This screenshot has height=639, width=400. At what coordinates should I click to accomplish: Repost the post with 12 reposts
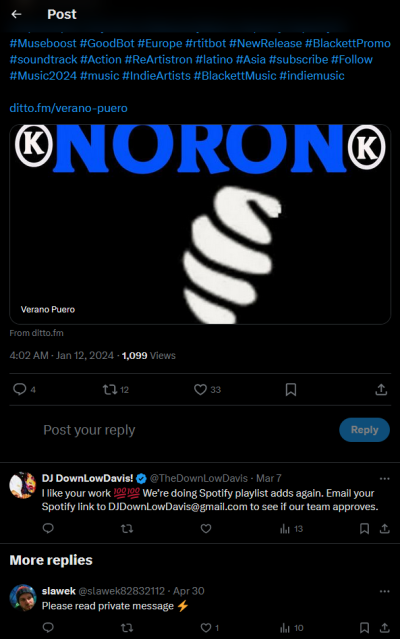[x=116, y=390]
